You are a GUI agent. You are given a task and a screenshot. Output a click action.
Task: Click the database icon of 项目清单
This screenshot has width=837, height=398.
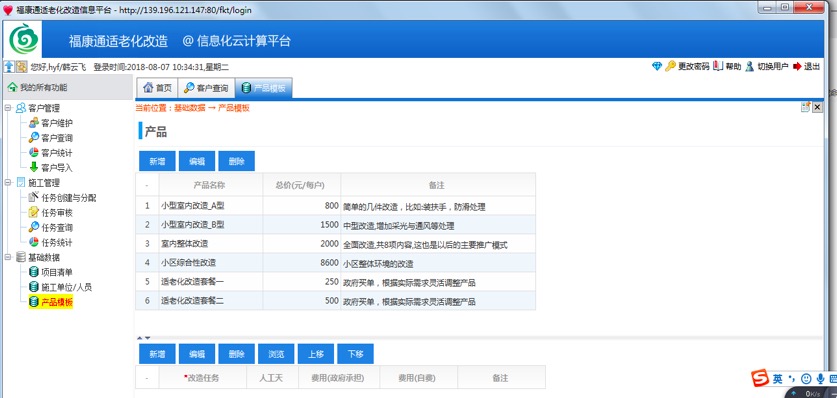(34, 272)
